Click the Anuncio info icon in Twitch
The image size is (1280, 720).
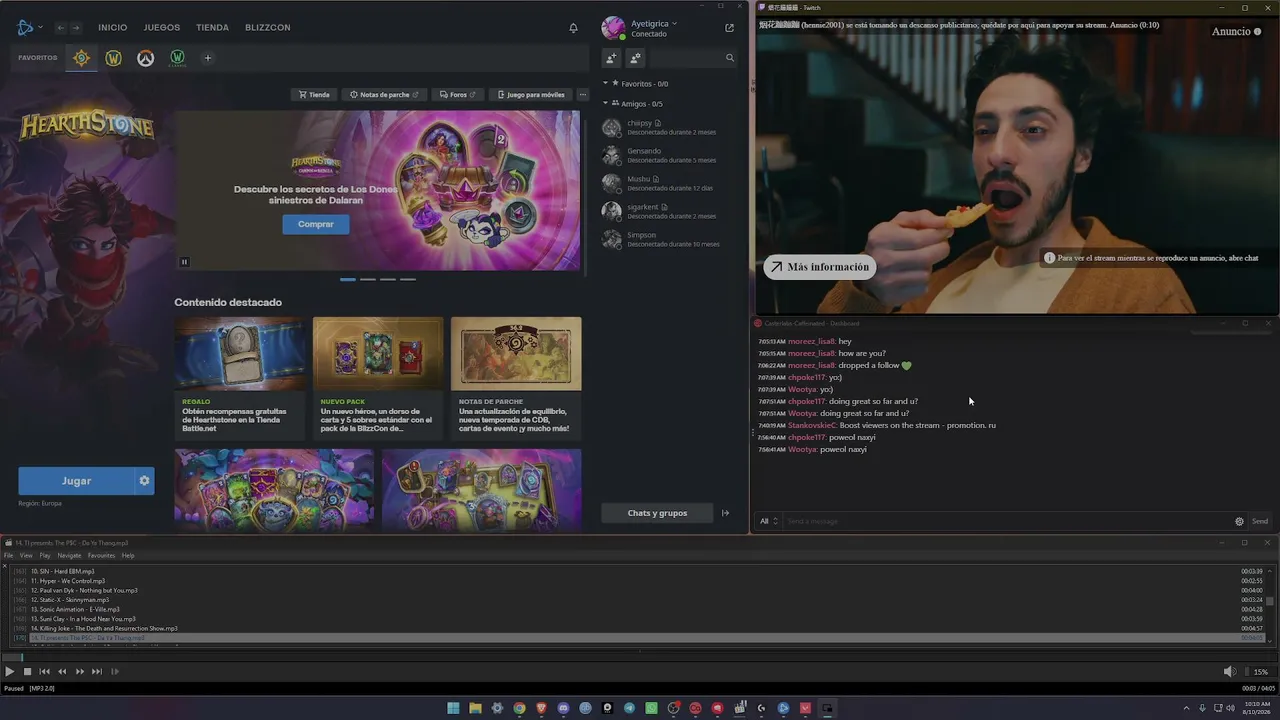click(1257, 31)
